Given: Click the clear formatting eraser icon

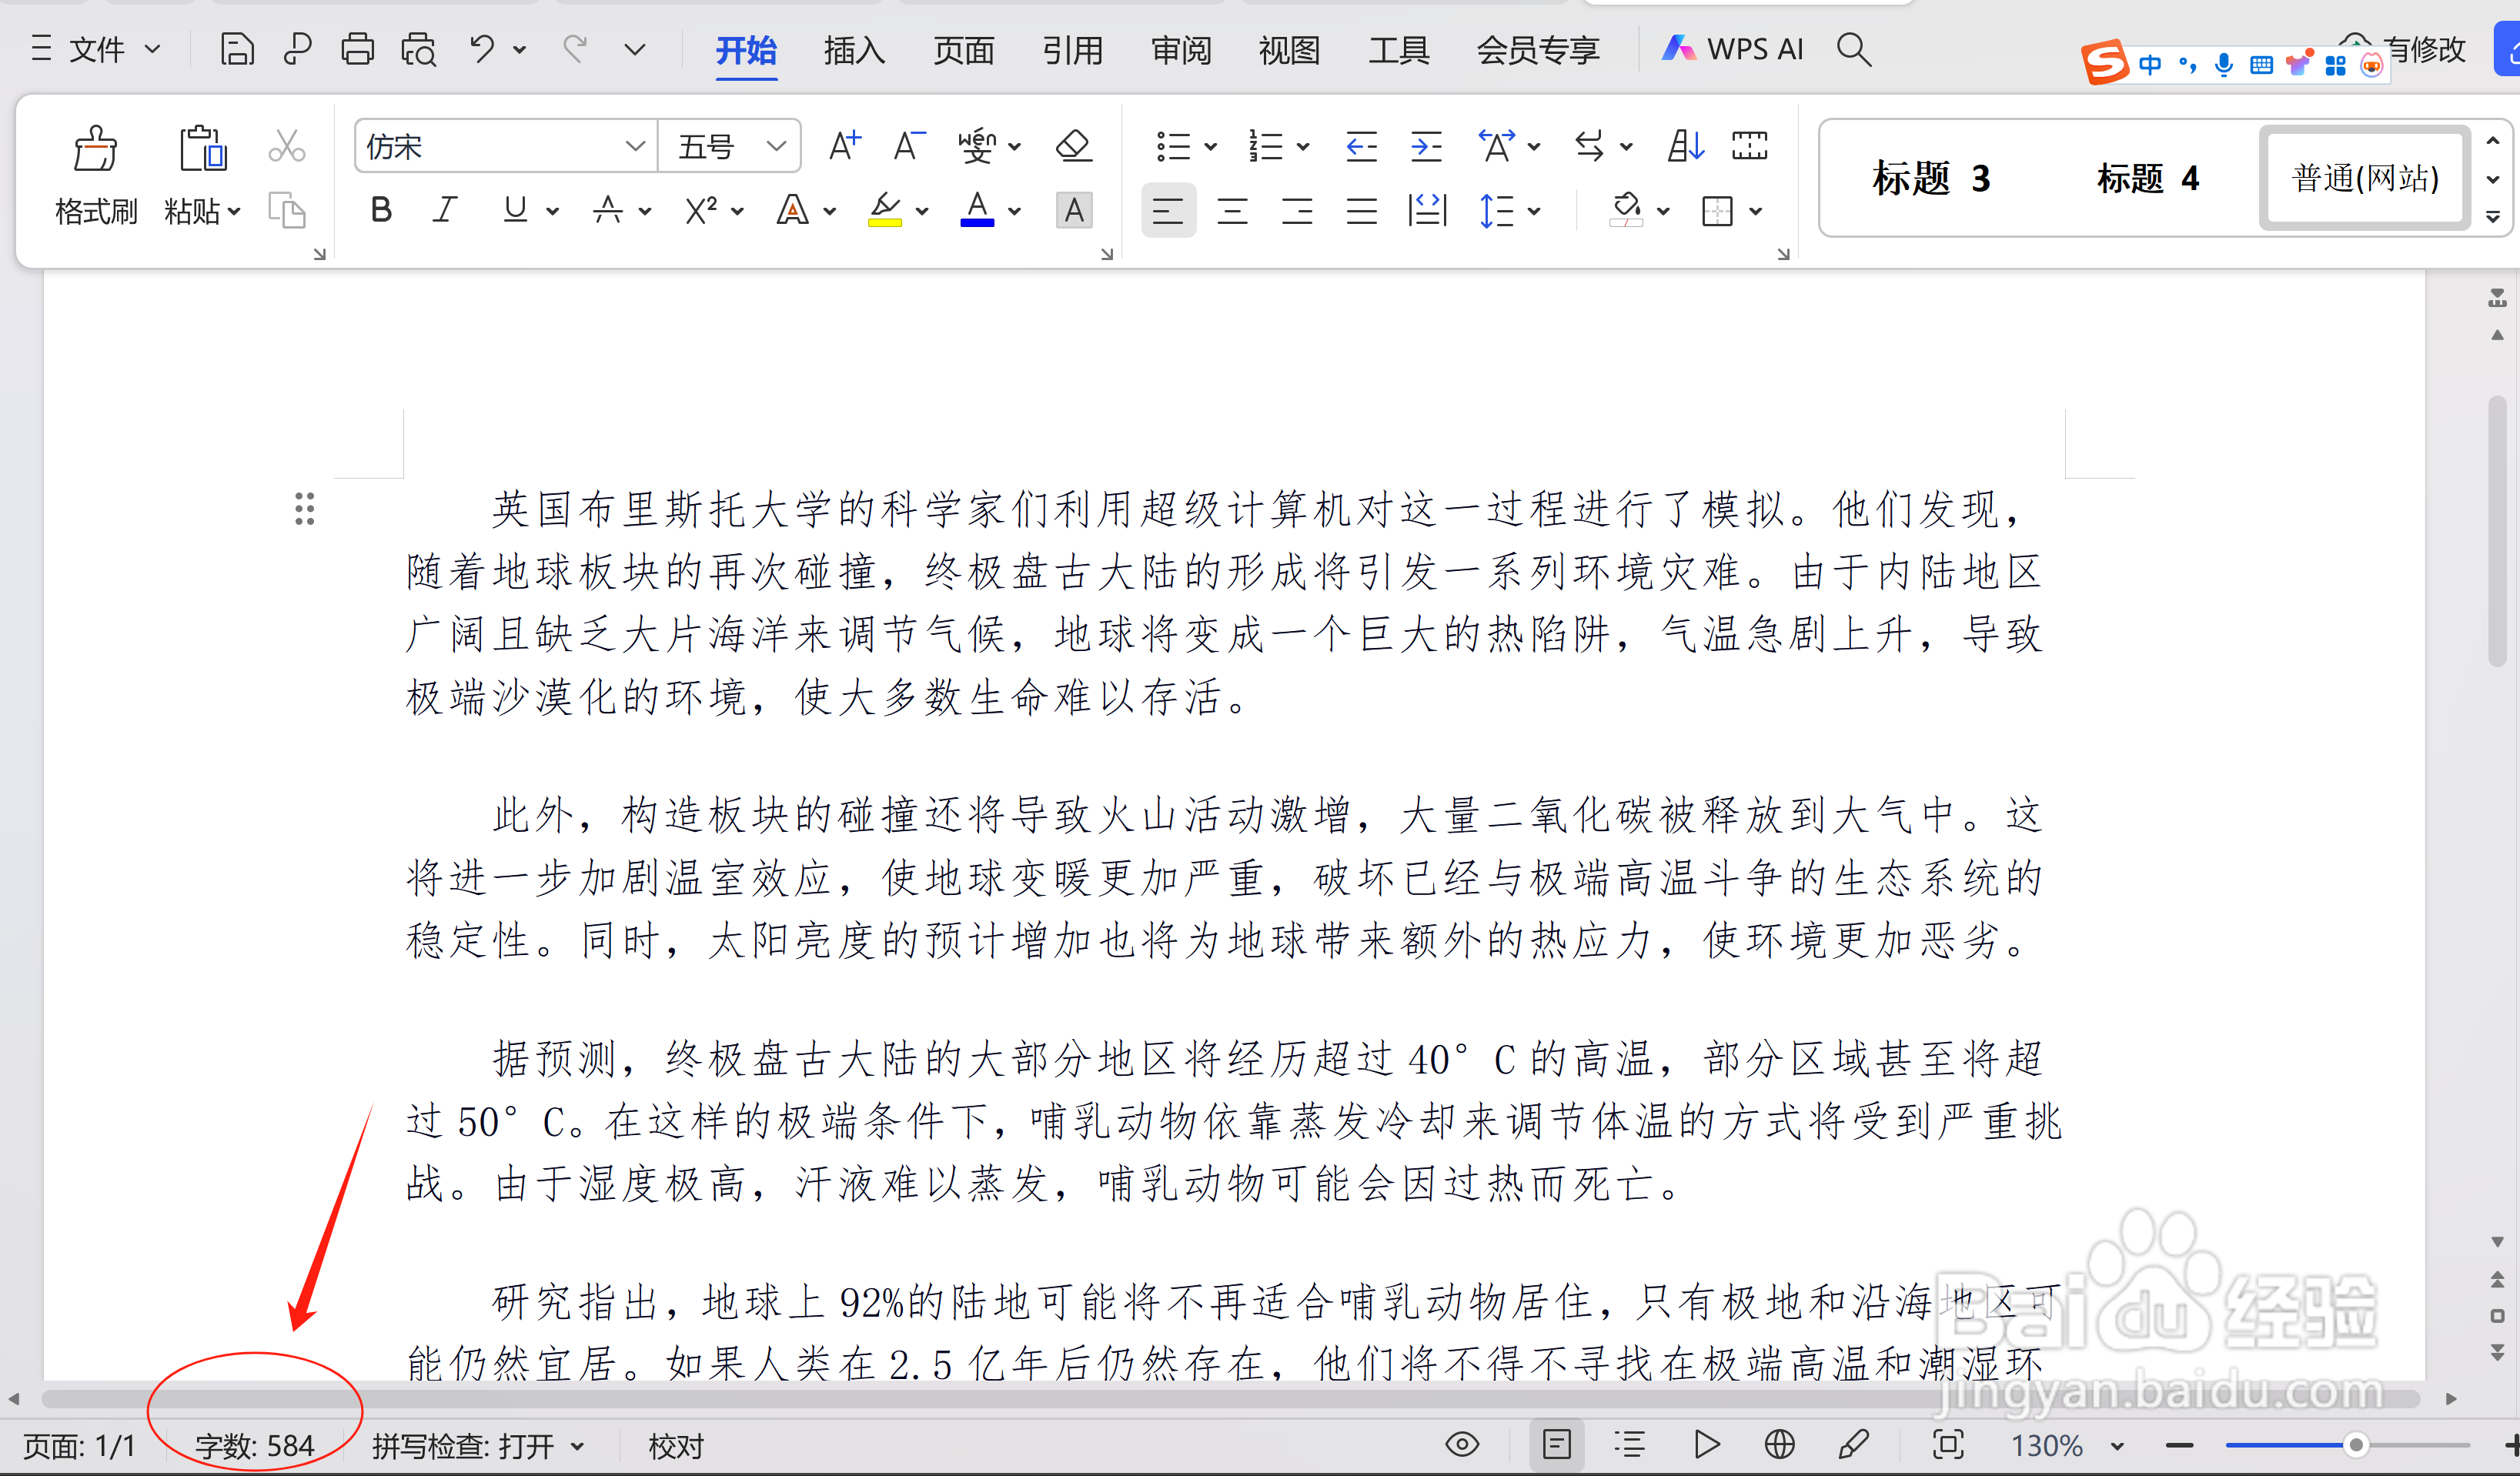Looking at the screenshot, I should tap(1073, 146).
